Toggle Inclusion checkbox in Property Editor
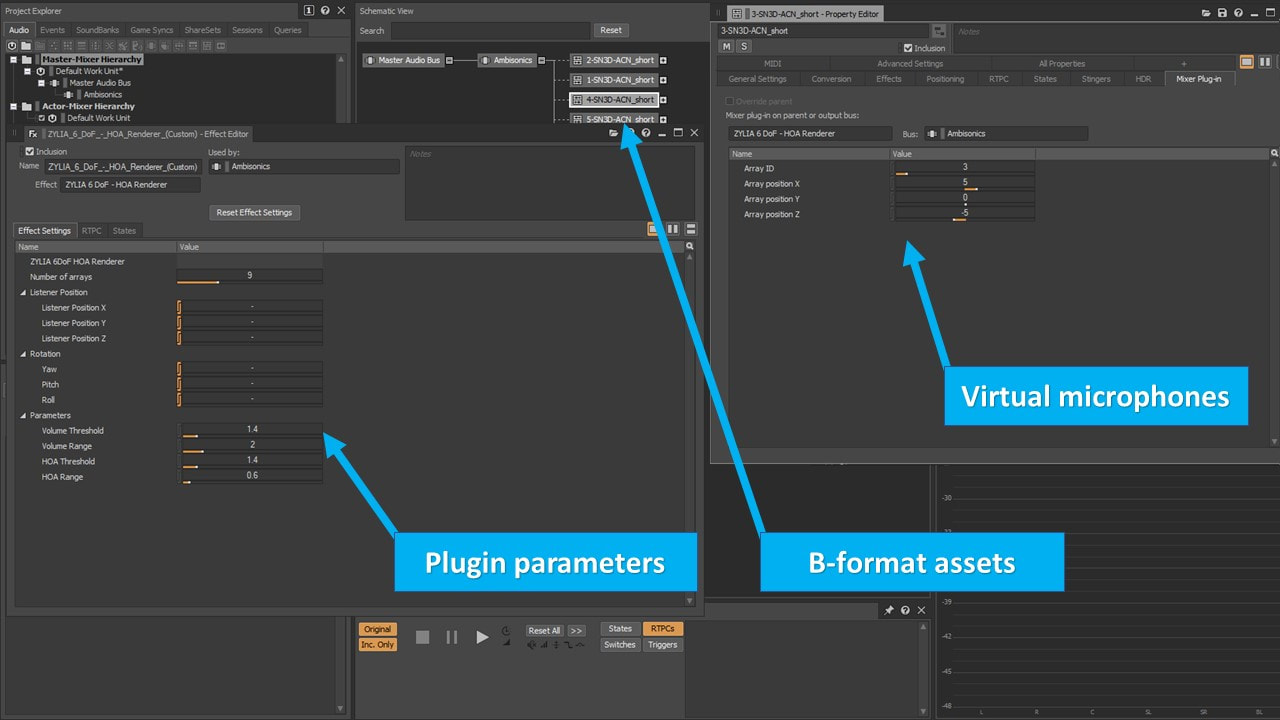This screenshot has width=1280, height=720. coord(908,48)
